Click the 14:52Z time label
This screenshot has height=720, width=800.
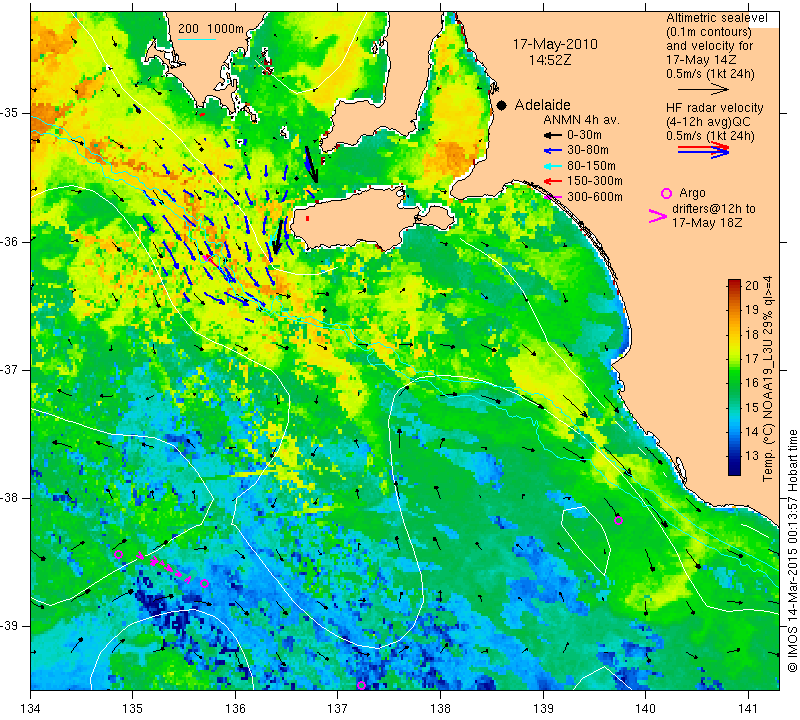[549, 60]
